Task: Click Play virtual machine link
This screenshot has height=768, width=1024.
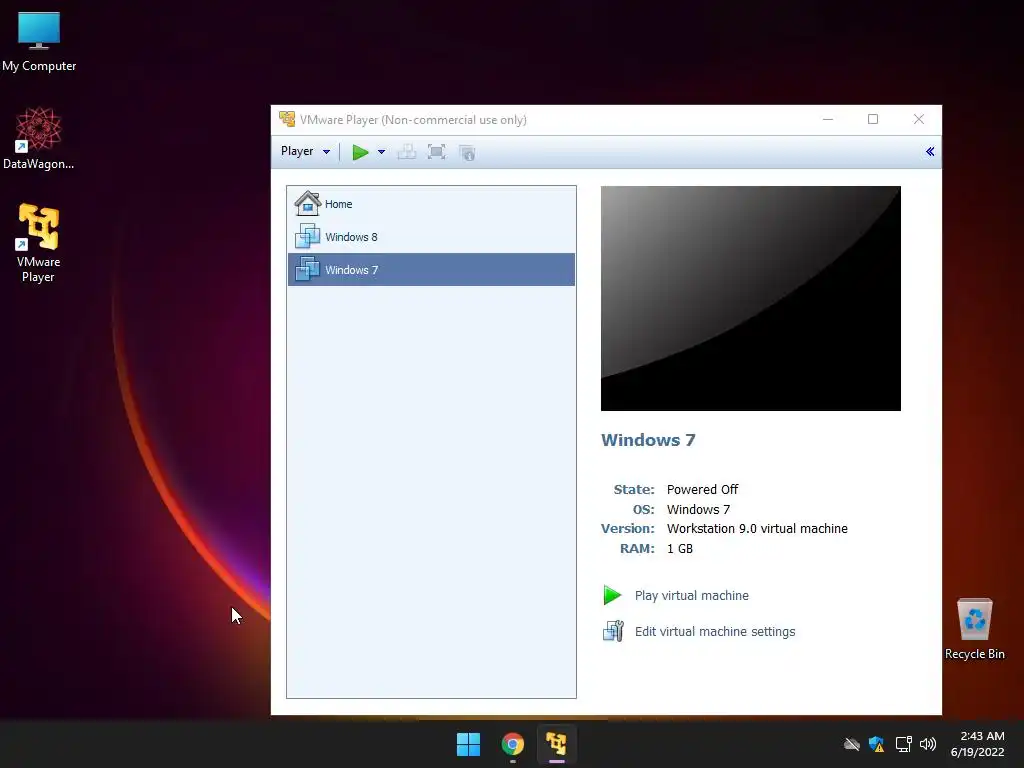Action: click(x=692, y=596)
